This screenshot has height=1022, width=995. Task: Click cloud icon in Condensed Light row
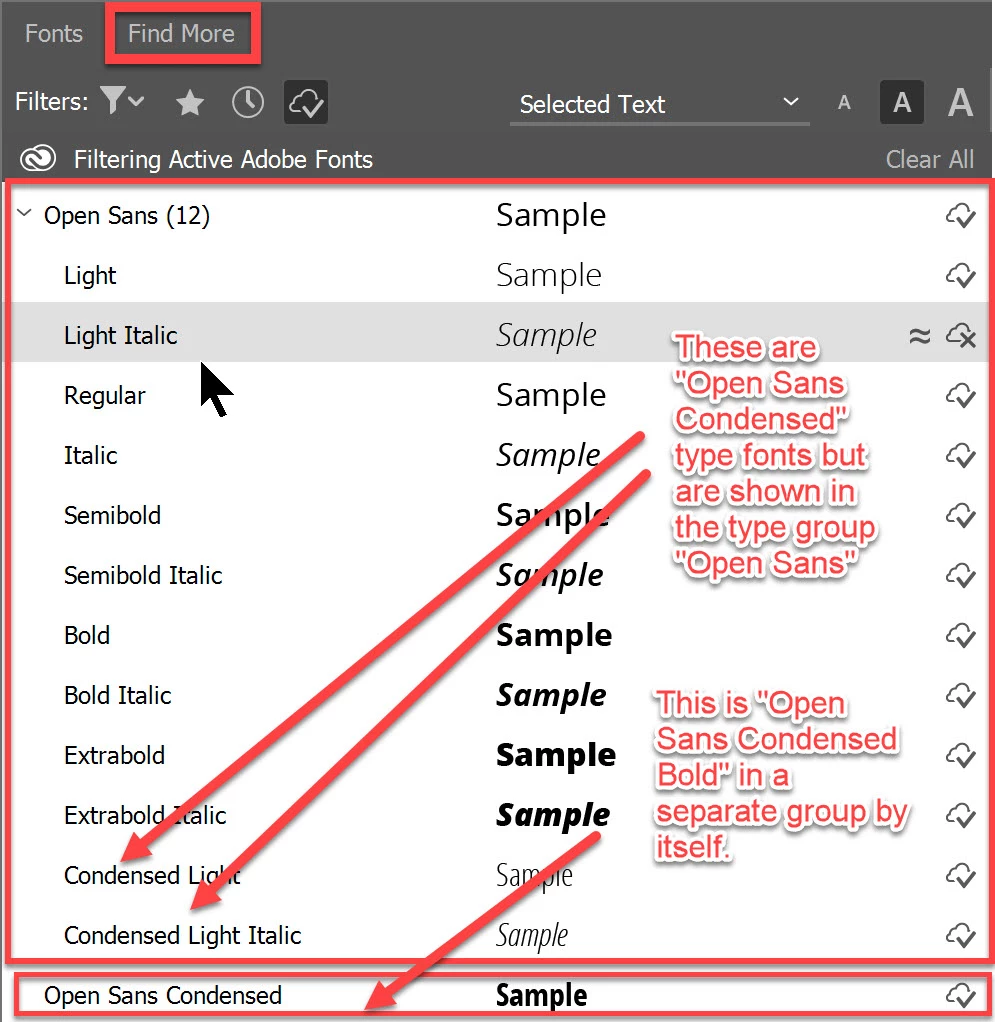pyautogui.click(x=960, y=875)
